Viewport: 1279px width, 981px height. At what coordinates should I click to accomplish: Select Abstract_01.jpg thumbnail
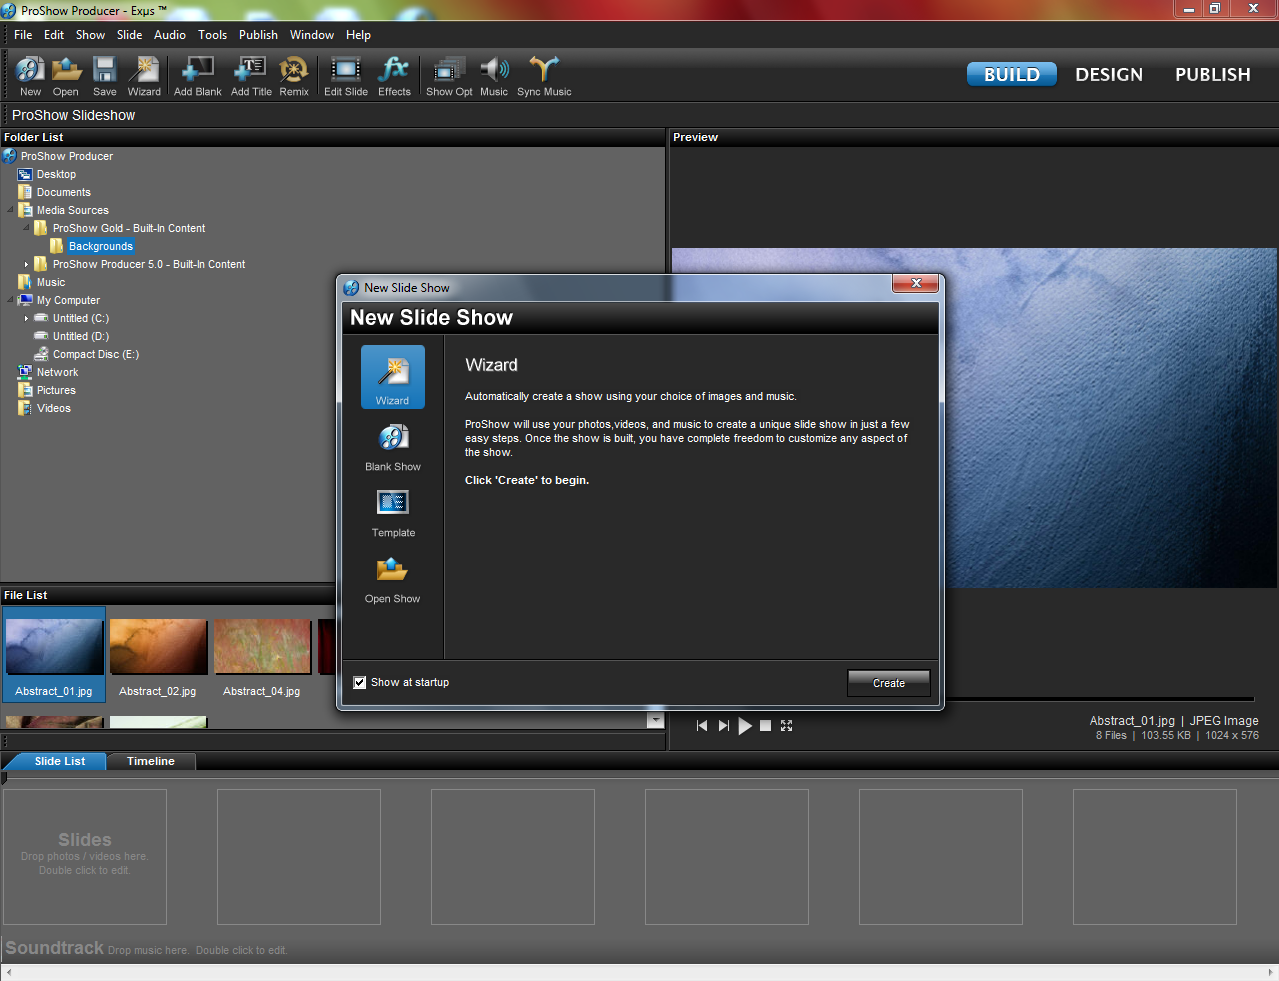tap(54, 655)
